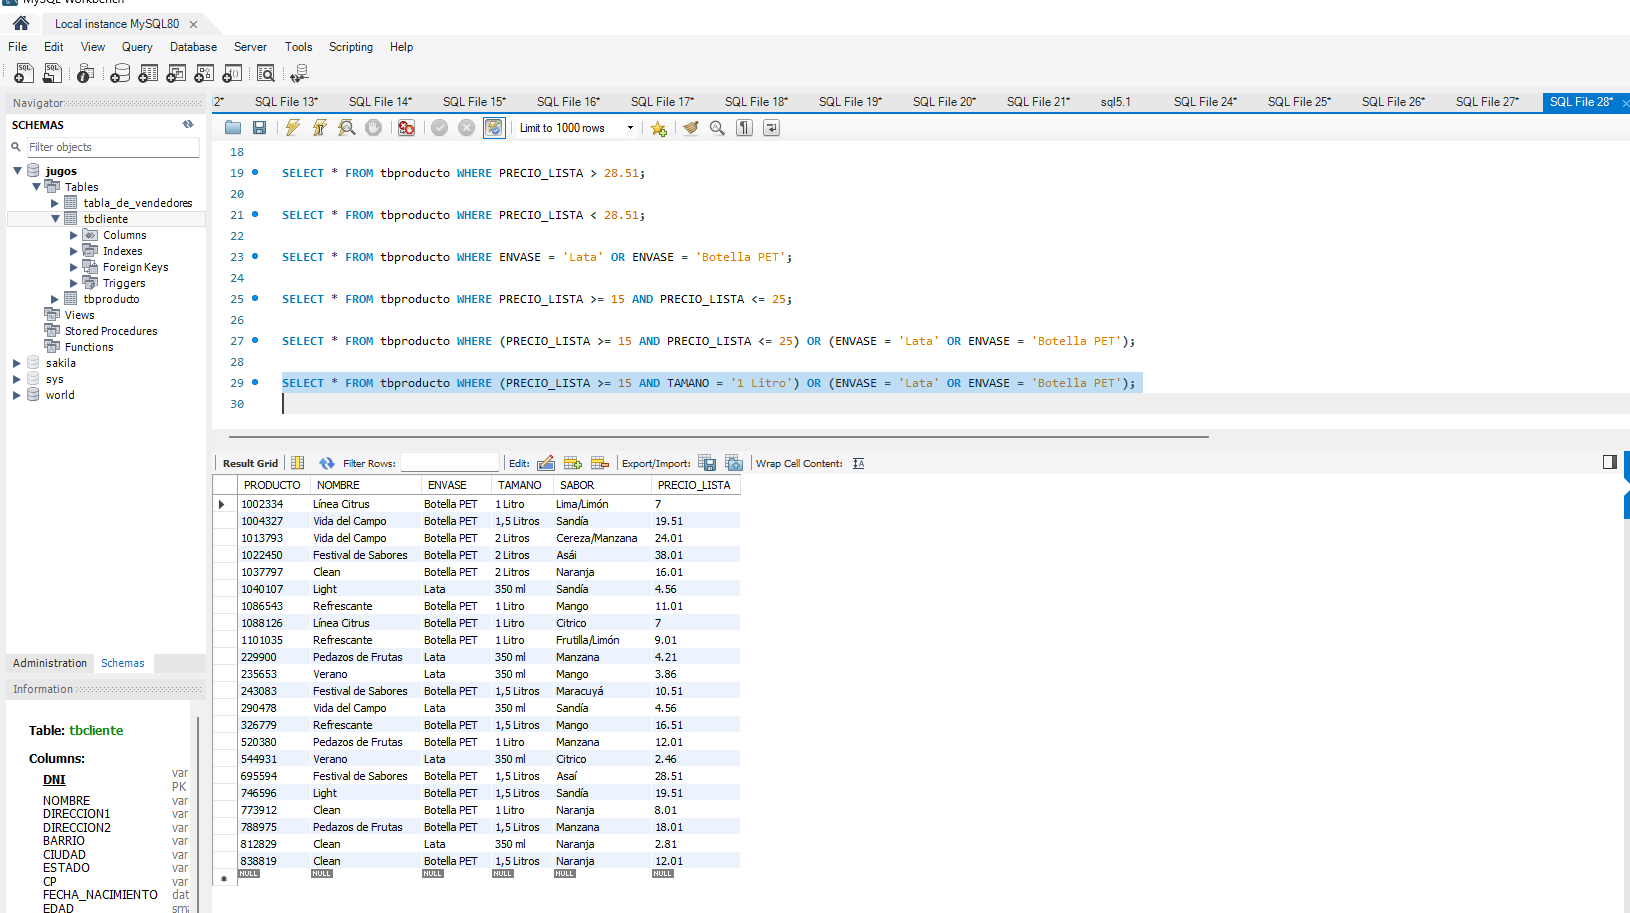
Task: Open the Database menu
Action: click(193, 47)
